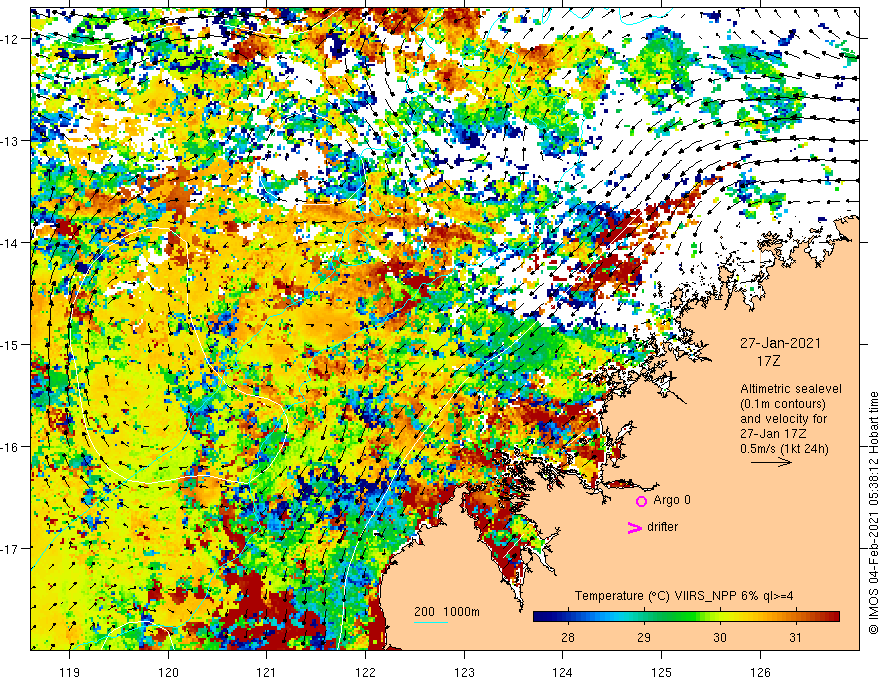The image size is (880, 680).
Task: Select the 'Argo 0' legend label
Action: point(672,500)
